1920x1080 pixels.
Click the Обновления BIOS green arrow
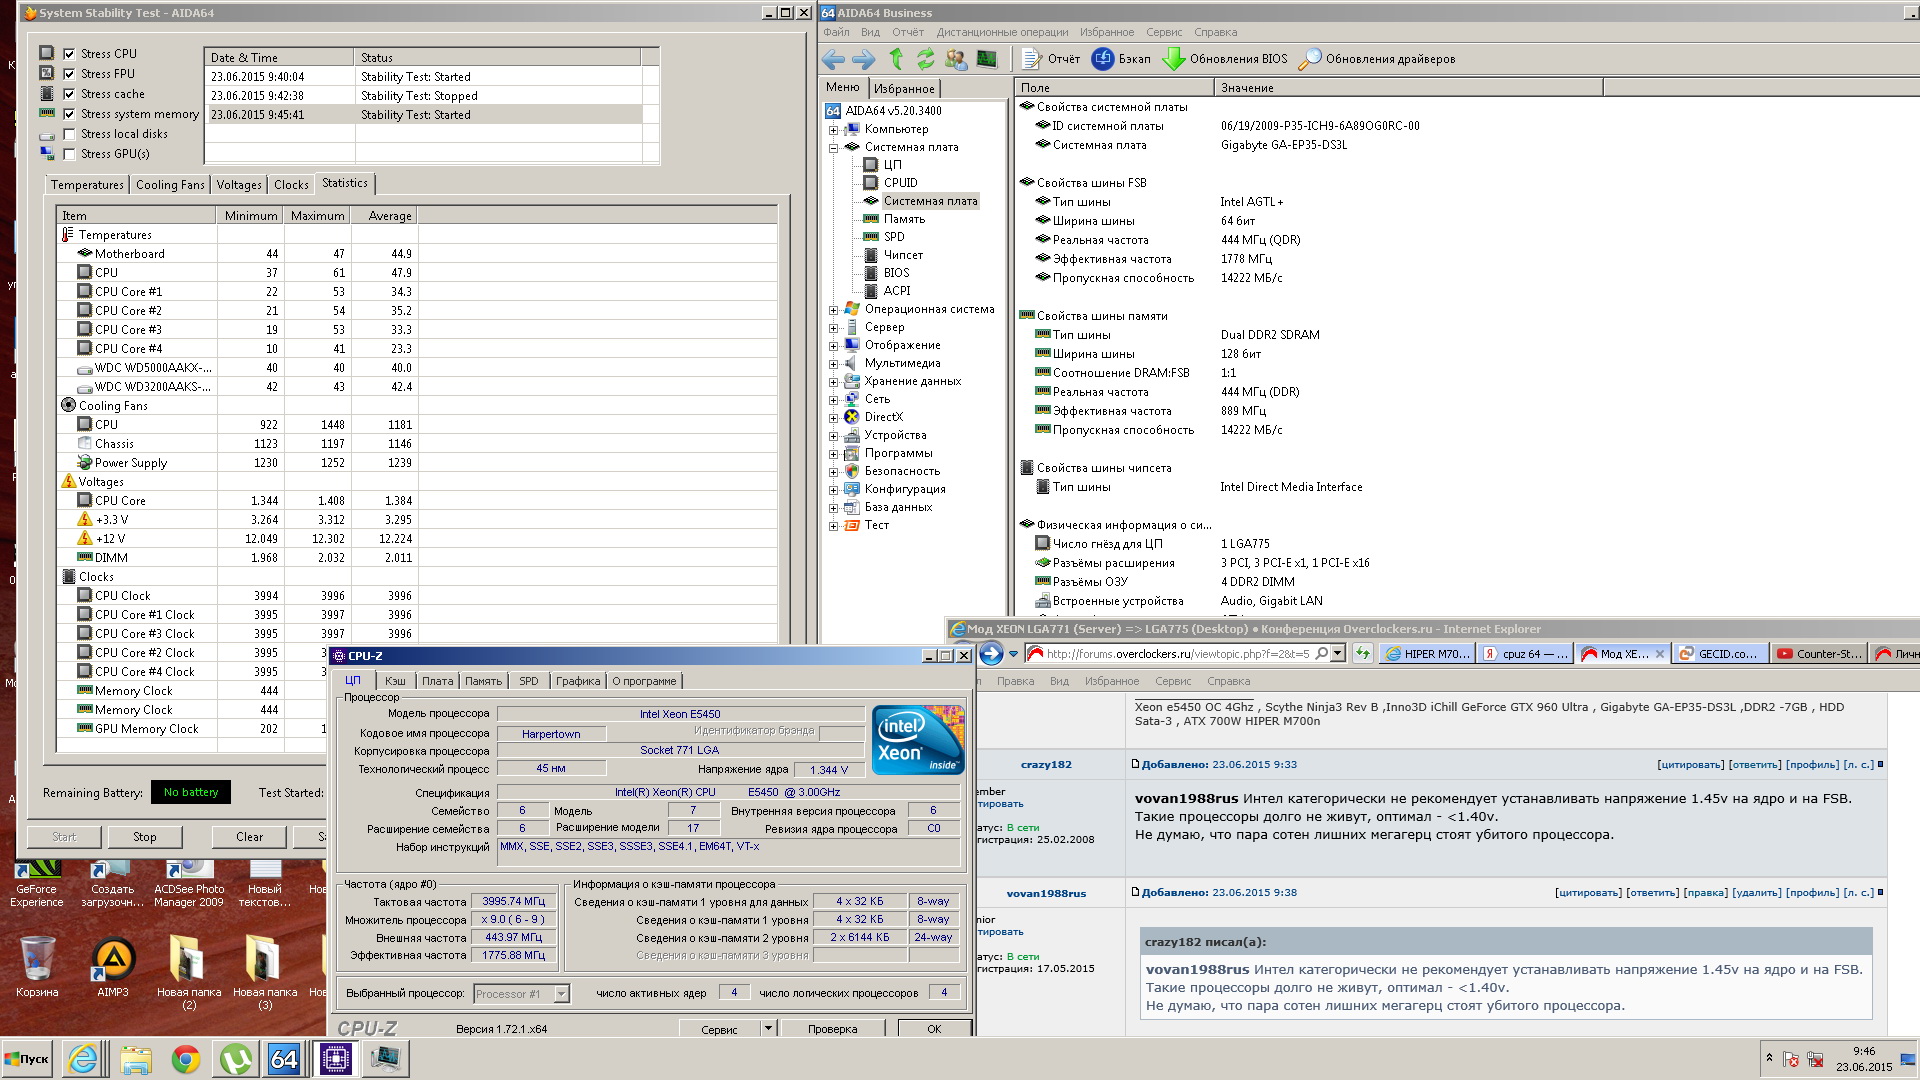(x=1174, y=59)
